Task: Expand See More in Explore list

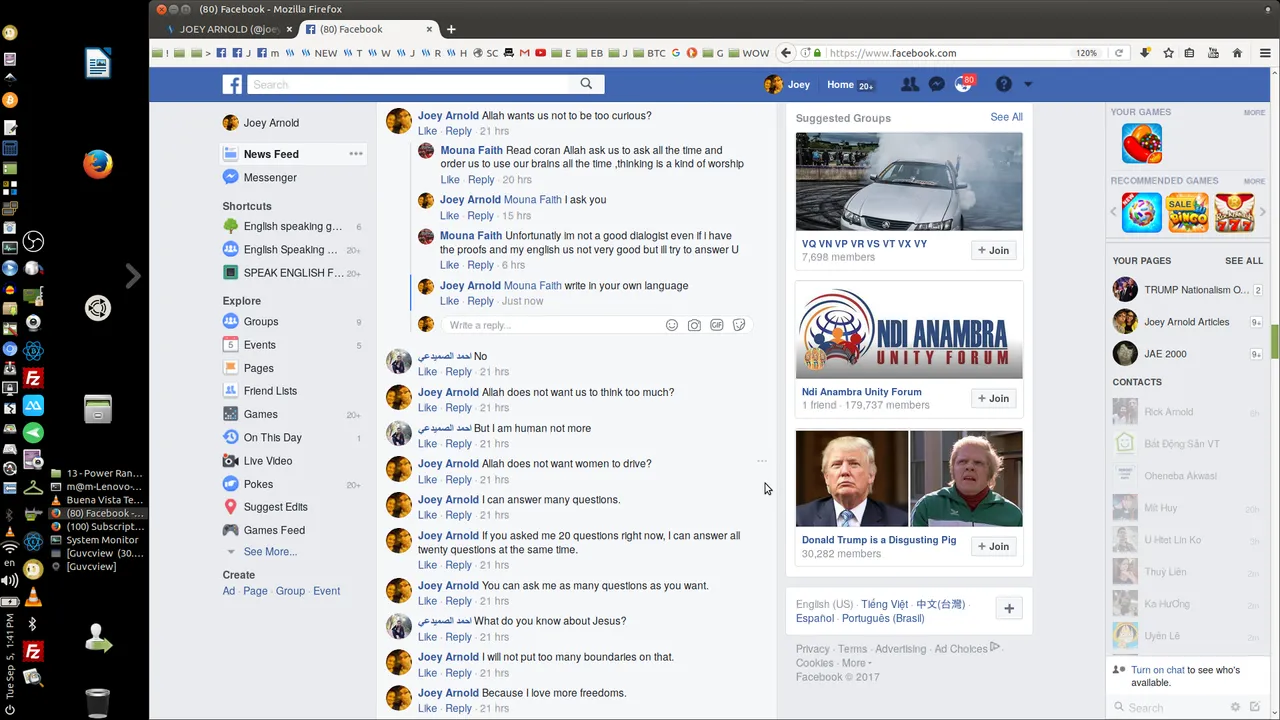Action: coord(270,552)
